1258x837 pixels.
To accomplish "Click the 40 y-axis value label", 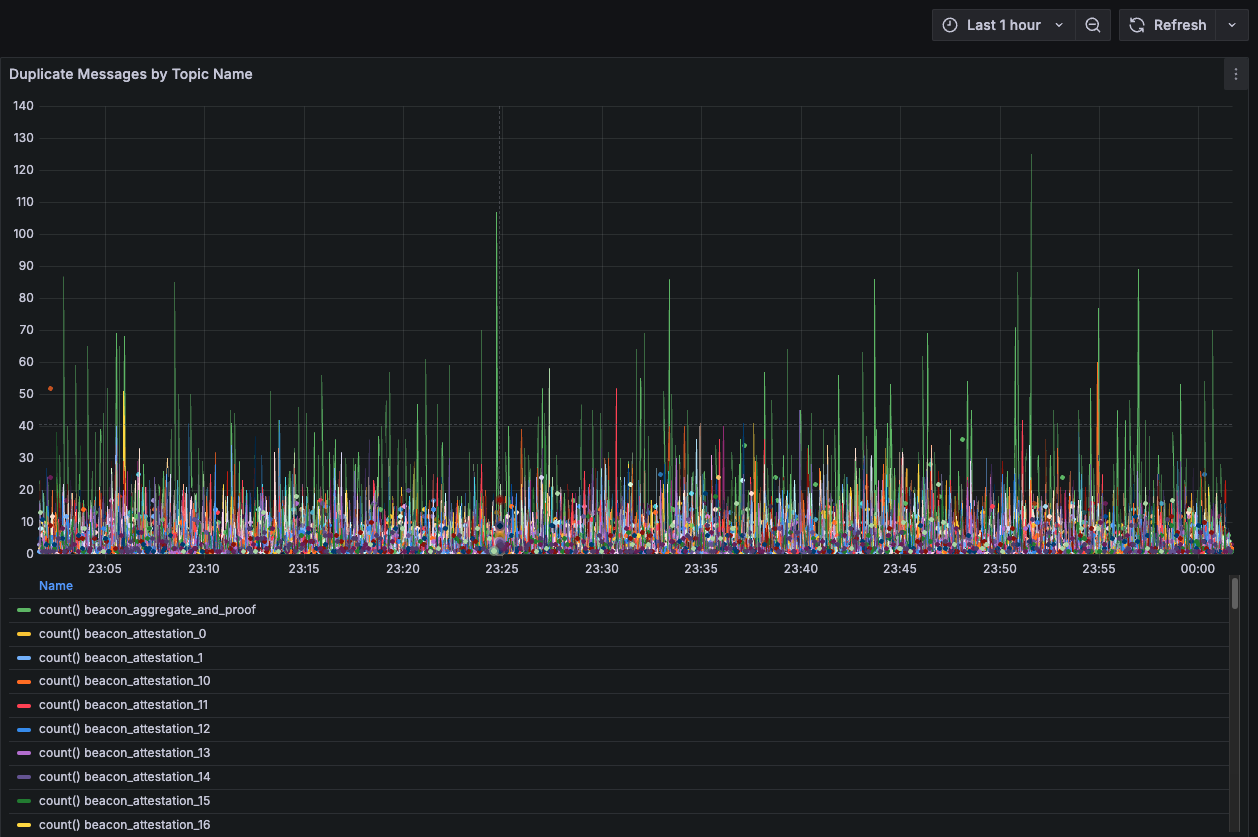I will tap(27, 426).
